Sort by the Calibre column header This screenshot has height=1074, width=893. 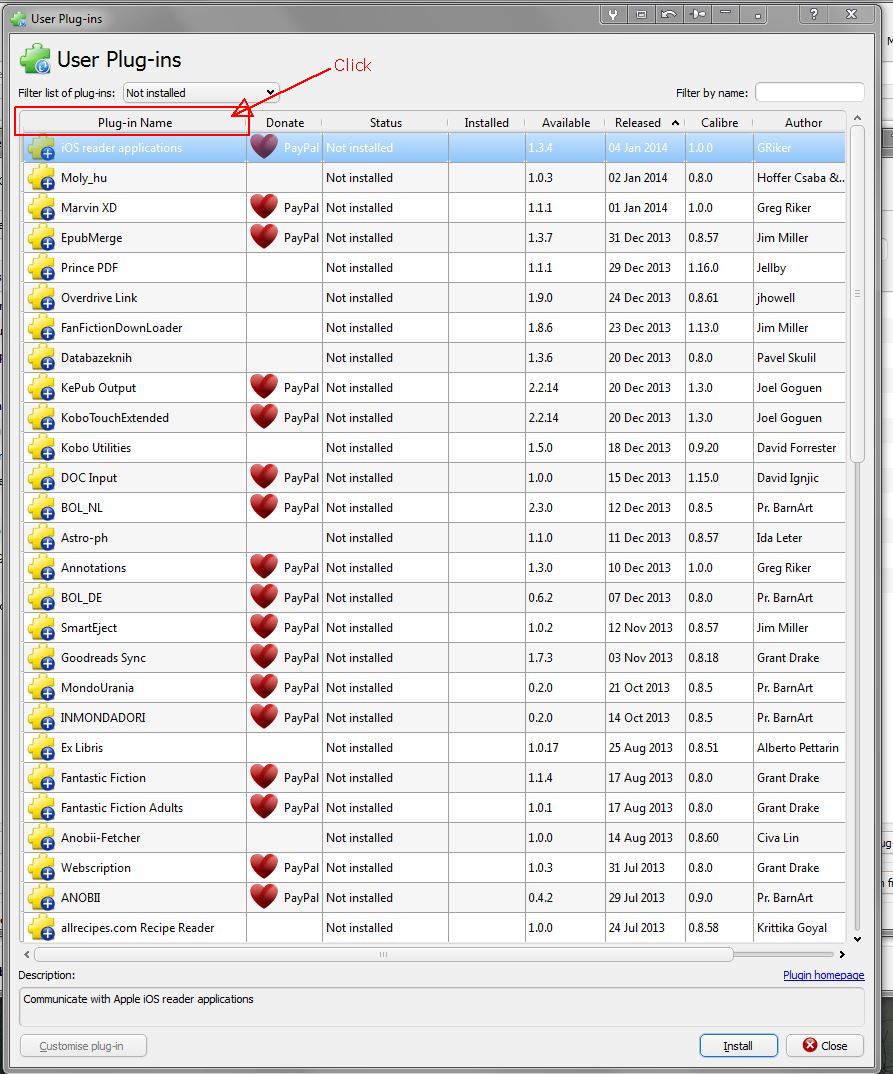pyautogui.click(x=719, y=123)
